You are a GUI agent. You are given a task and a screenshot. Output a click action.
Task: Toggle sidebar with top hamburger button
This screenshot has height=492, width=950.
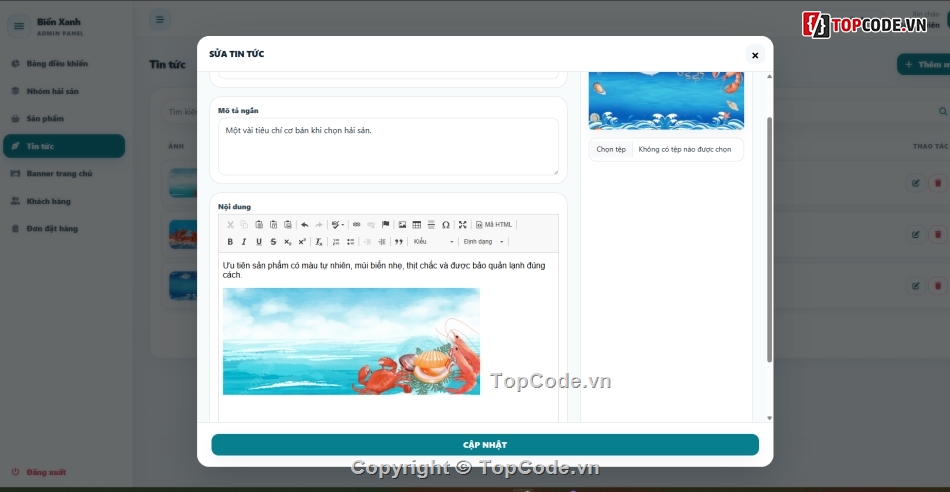click(160, 20)
